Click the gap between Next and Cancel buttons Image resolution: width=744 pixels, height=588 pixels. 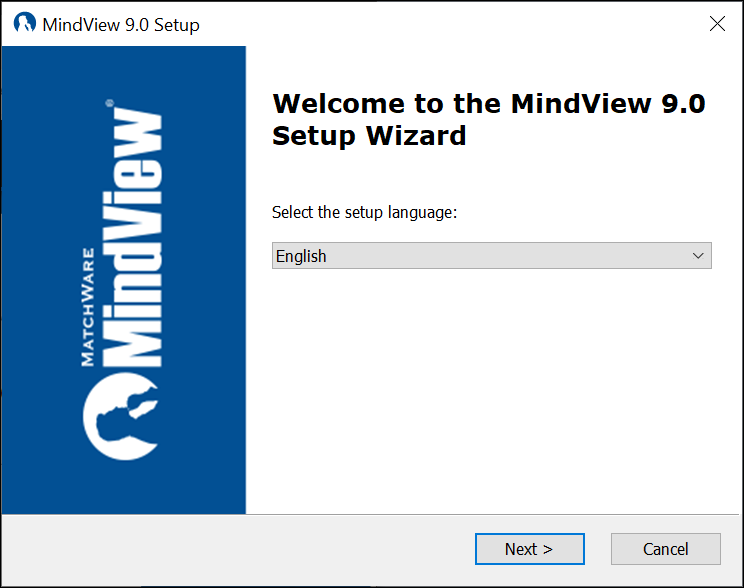click(x=598, y=549)
